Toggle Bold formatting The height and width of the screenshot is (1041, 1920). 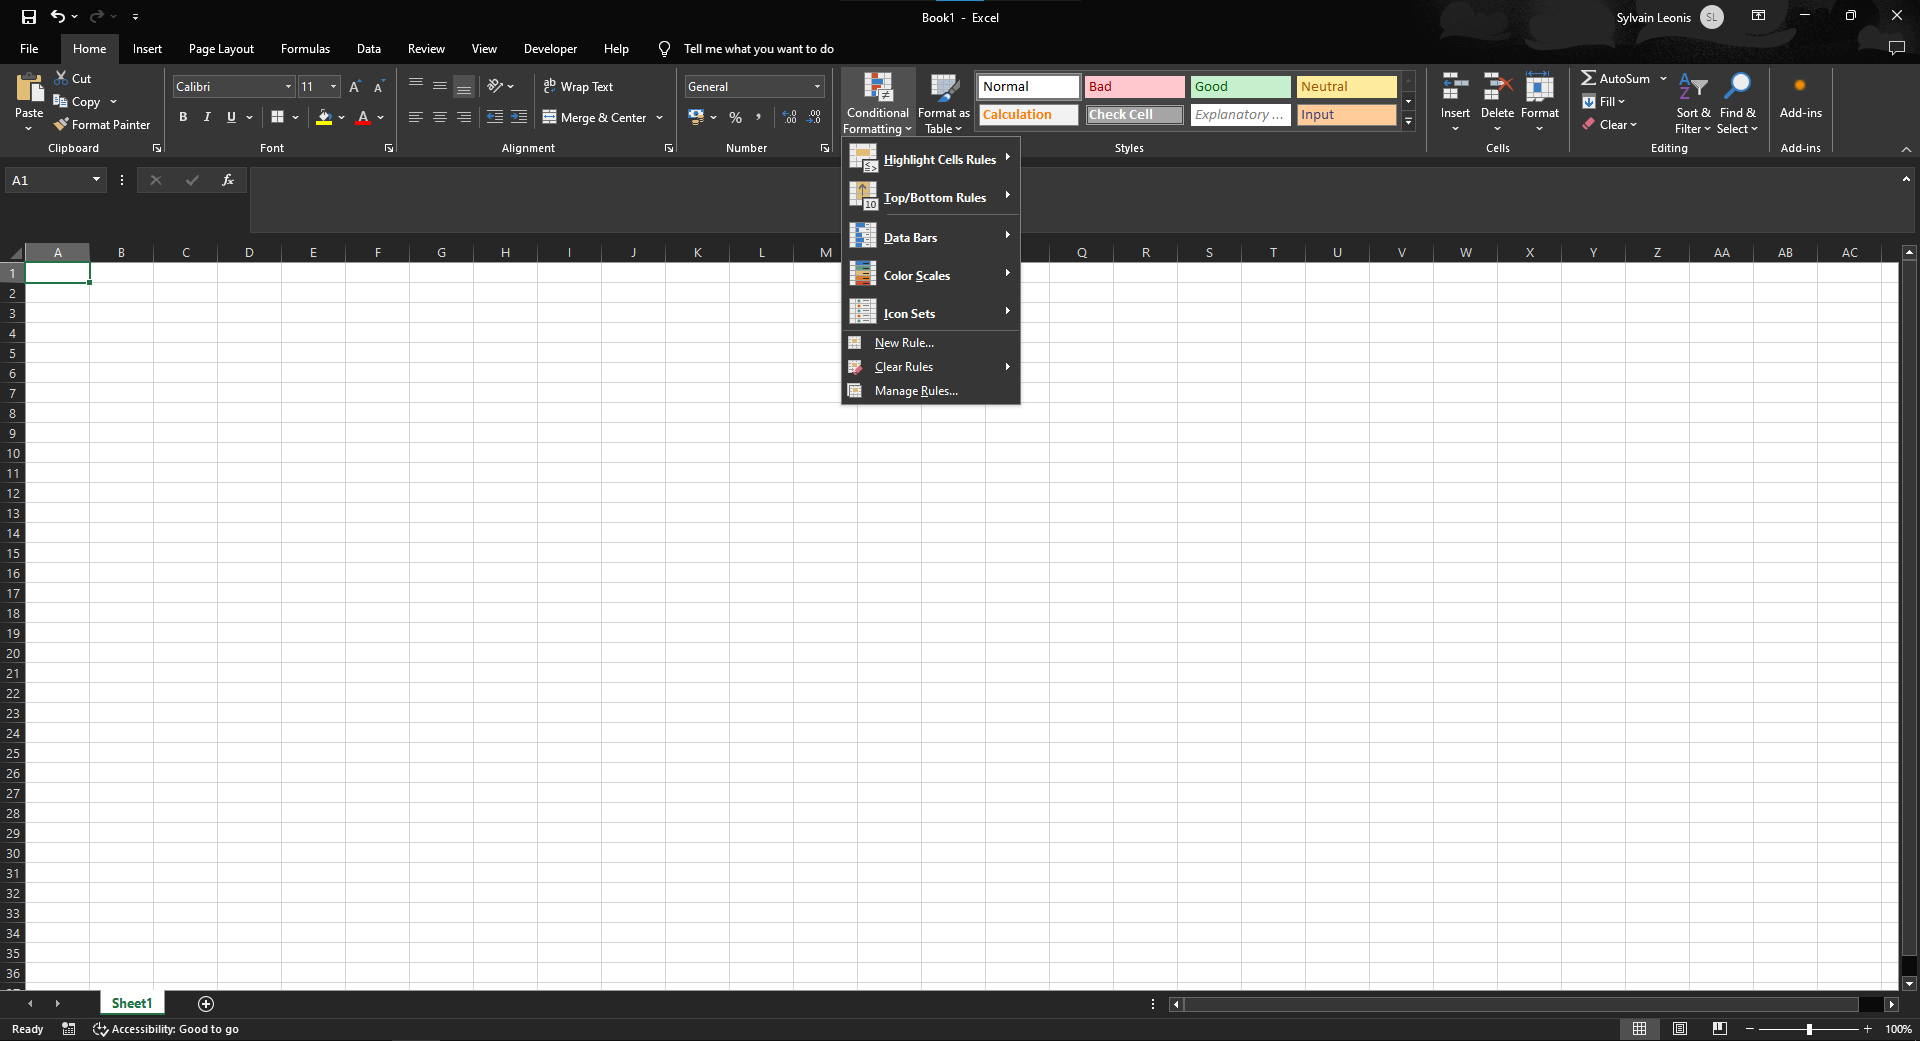coord(183,117)
